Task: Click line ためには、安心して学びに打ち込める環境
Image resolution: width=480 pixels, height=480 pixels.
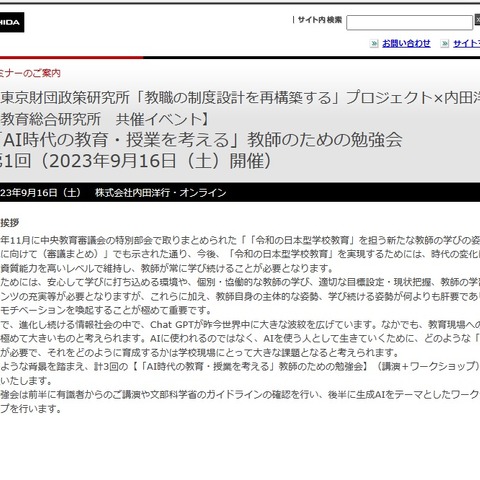Action: pyautogui.click(x=240, y=282)
